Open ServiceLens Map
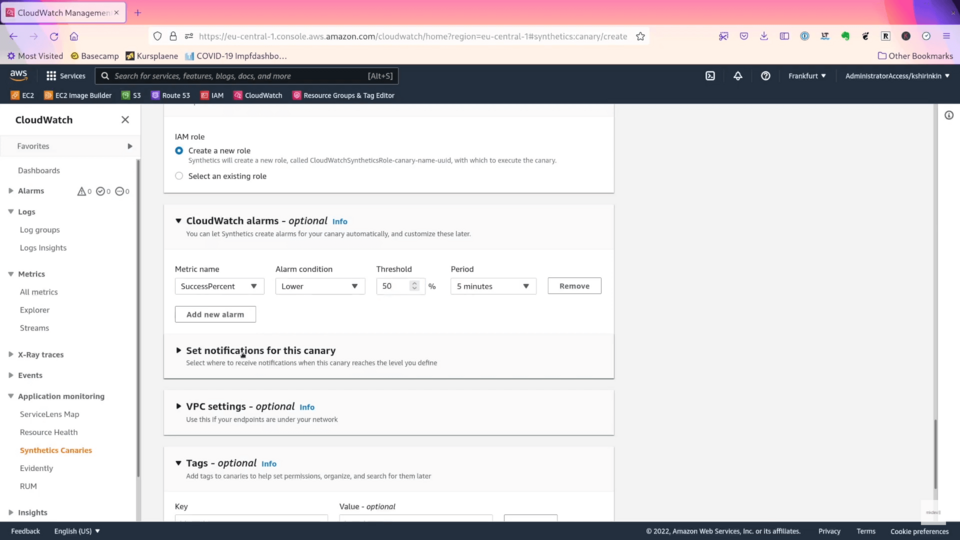Viewport: 960px width, 540px height. click(x=50, y=414)
